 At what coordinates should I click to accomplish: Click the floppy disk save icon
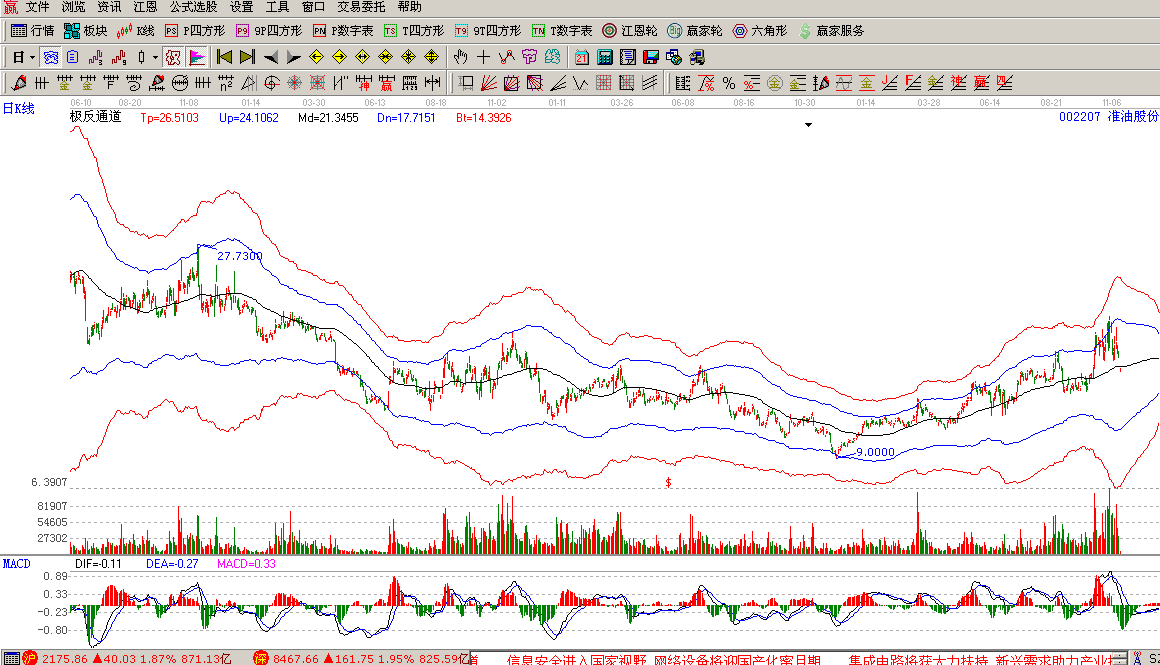(651, 57)
